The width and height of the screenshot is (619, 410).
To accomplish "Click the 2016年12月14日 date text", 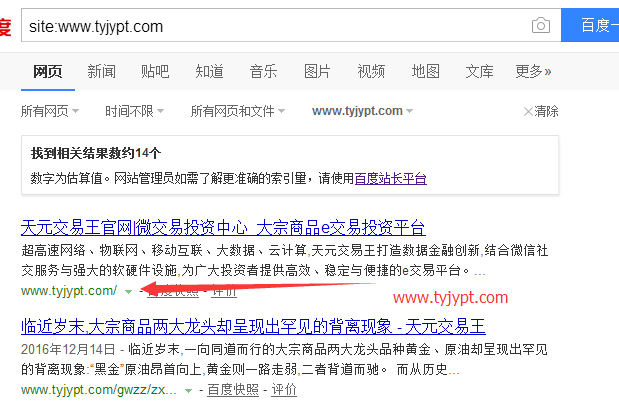I will tap(68, 350).
